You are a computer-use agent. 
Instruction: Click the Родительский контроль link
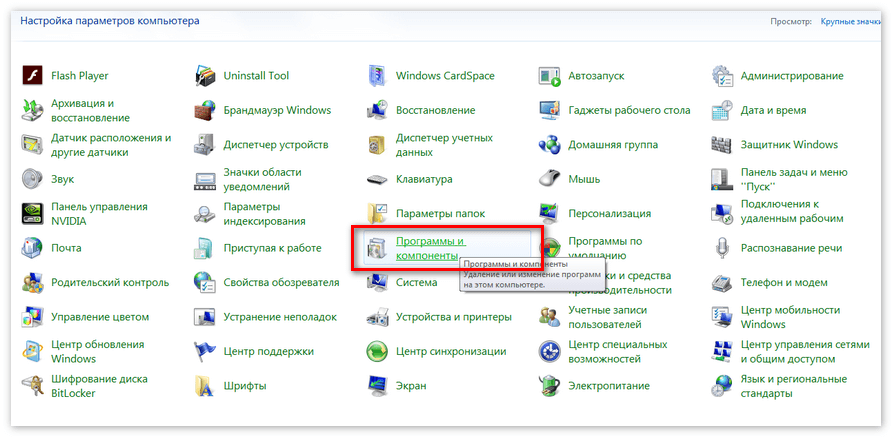(x=110, y=282)
